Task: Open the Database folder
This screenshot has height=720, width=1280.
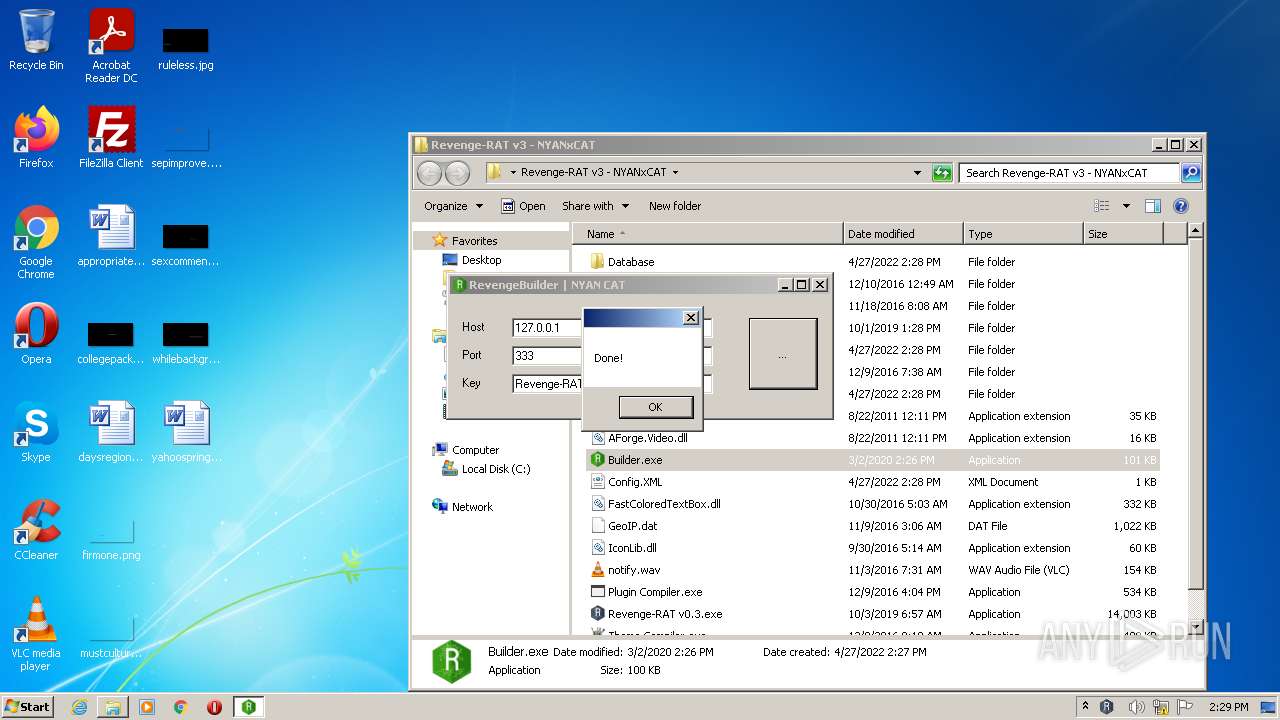Action: pyautogui.click(x=630, y=262)
